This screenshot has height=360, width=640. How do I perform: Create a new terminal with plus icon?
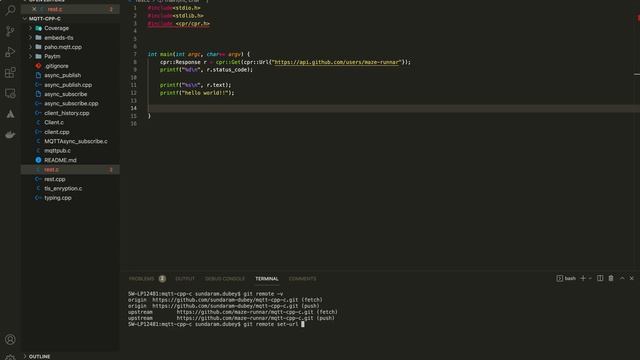tap(583, 278)
